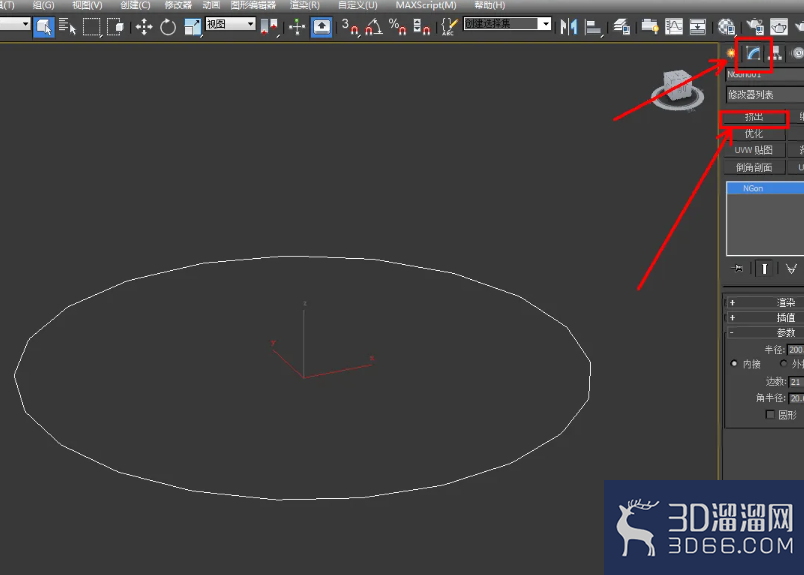The width and height of the screenshot is (804, 575).
Task: Activate the Select and Rotate tool
Action: [168, 27]
